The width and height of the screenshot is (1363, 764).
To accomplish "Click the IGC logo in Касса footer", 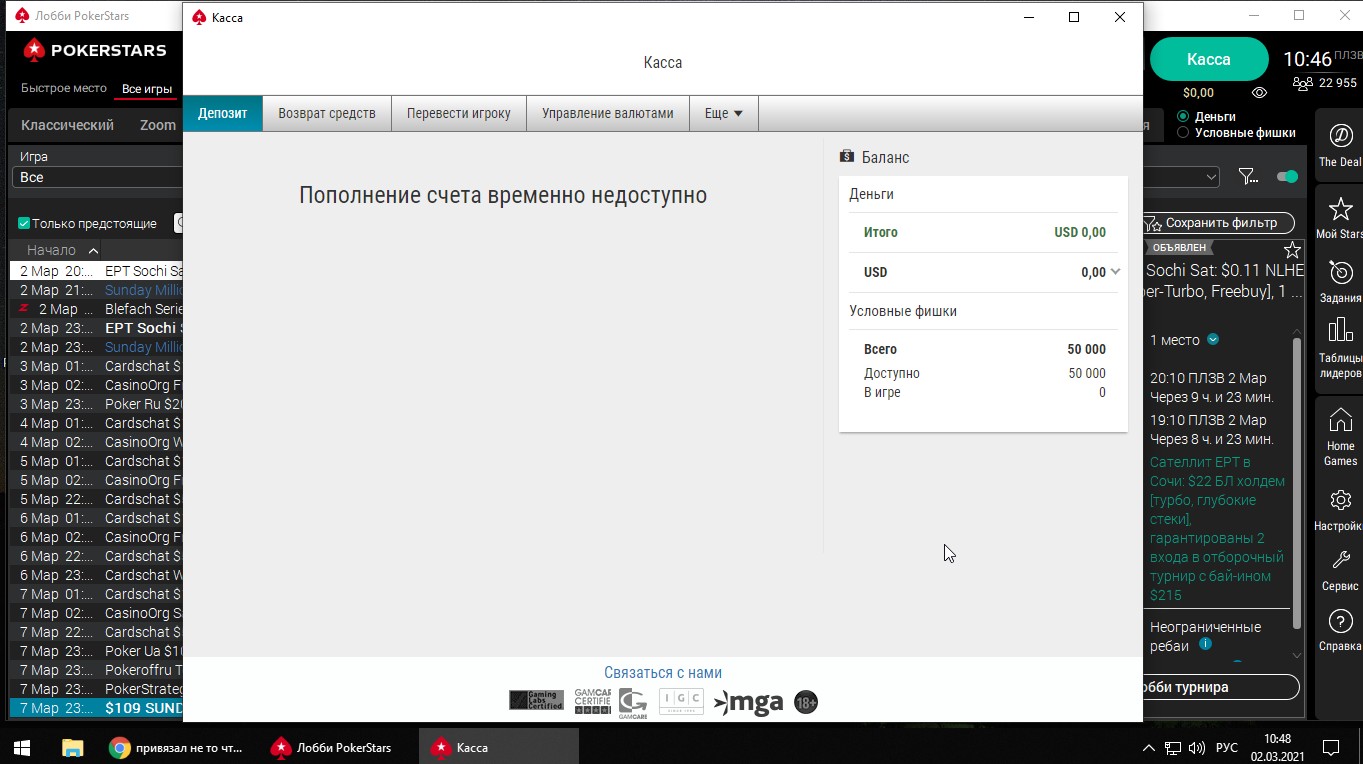I will 681,701.
